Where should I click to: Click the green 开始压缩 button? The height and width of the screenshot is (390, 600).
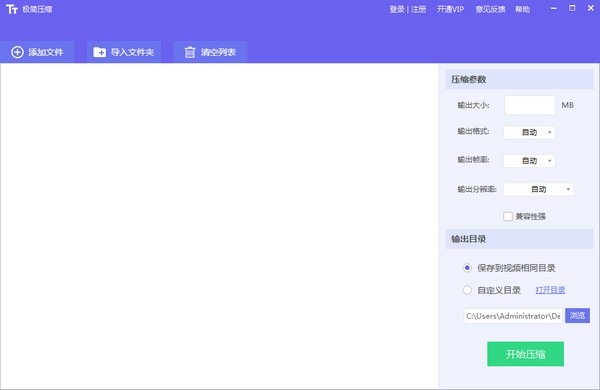coord(525,354)
